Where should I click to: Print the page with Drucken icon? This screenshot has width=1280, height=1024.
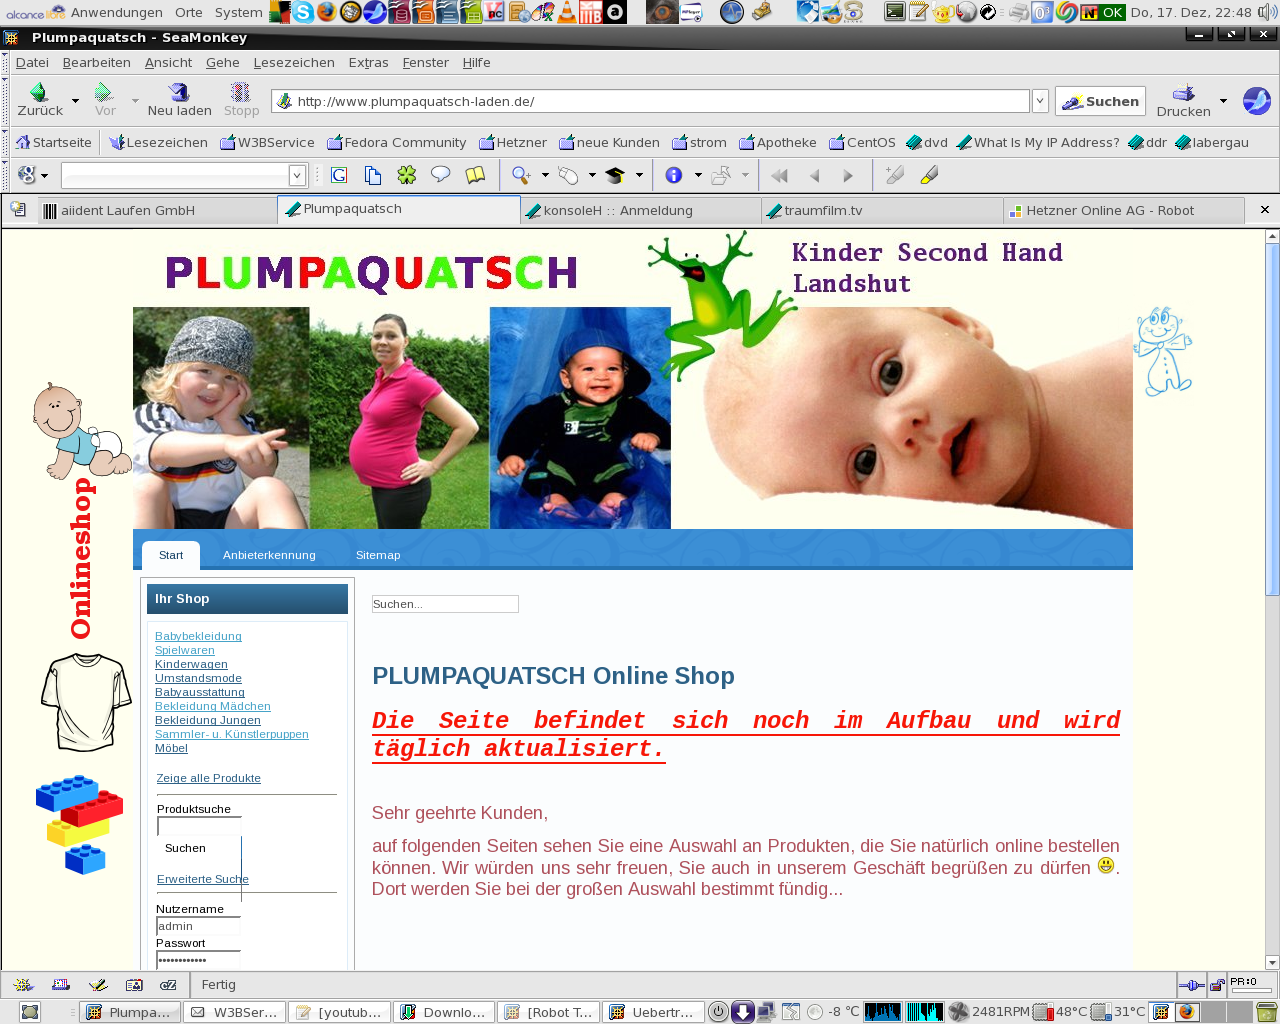(1183, 100)
